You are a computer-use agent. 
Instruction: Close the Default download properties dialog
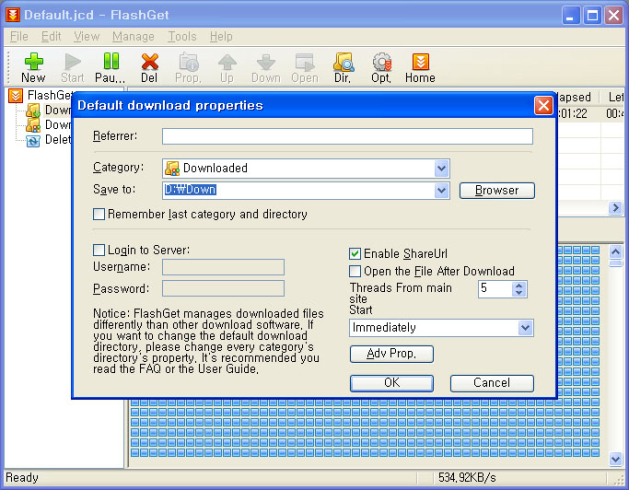[x=544, y=106]
